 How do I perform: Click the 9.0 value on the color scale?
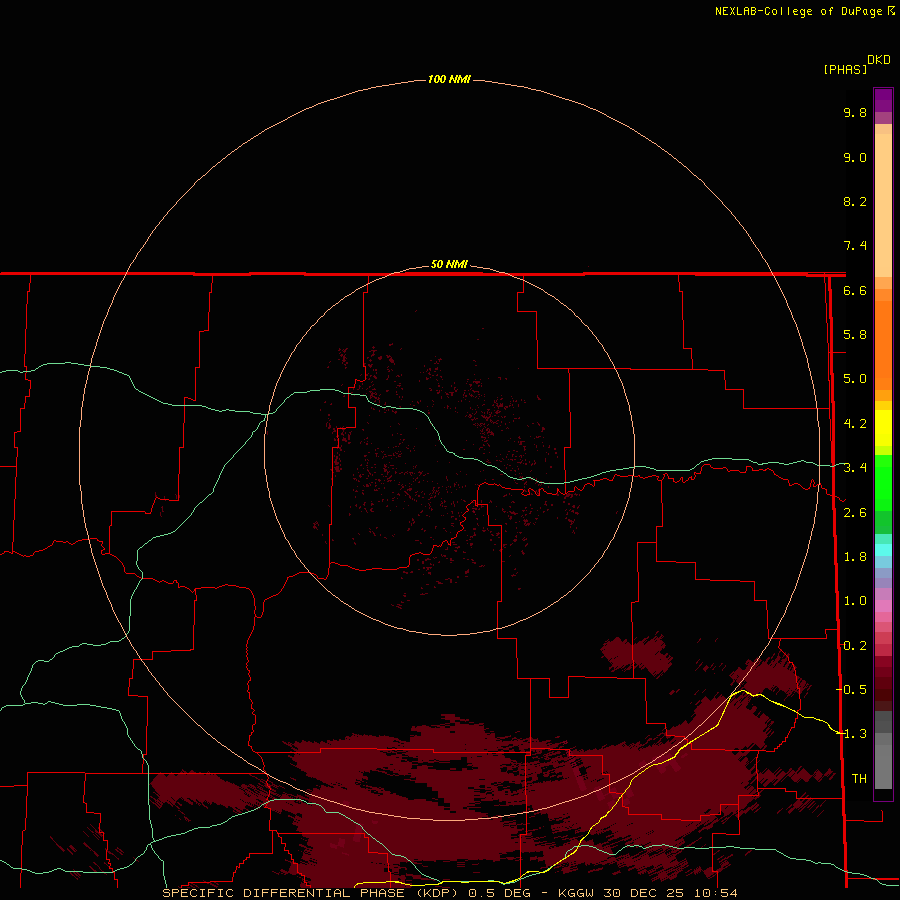855,157
